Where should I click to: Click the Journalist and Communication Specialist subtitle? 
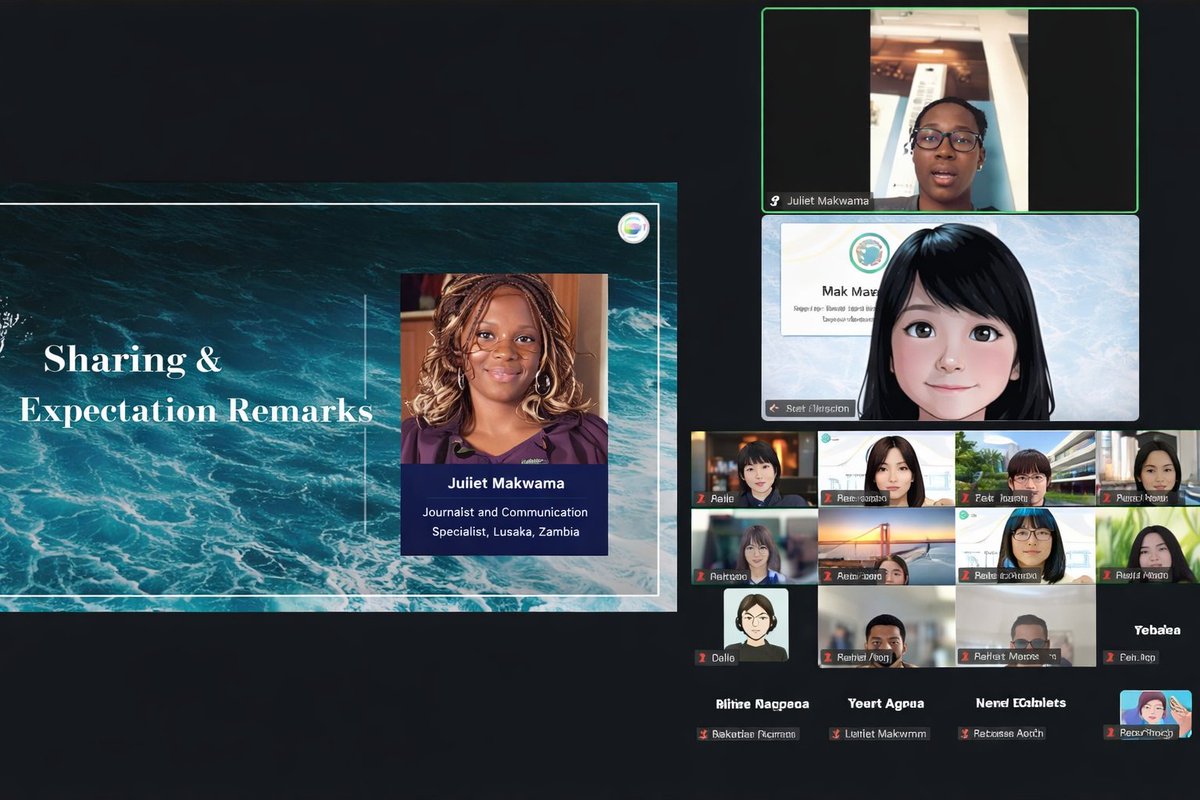pos(505,521)
